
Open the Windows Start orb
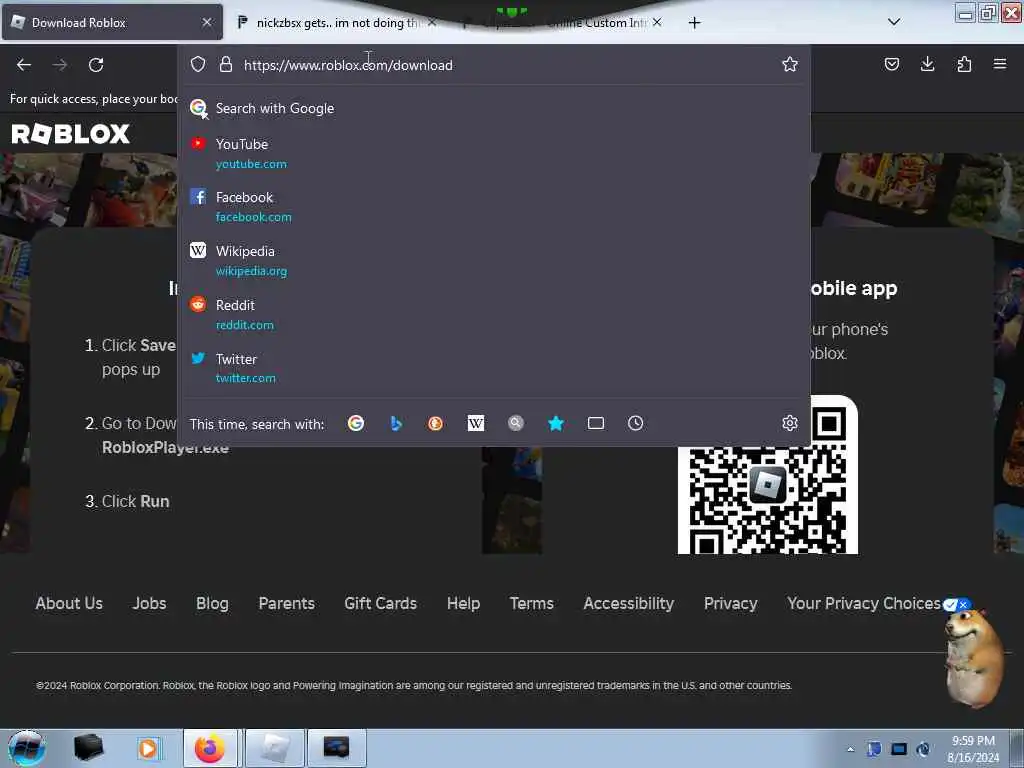(x=27, y=748)
